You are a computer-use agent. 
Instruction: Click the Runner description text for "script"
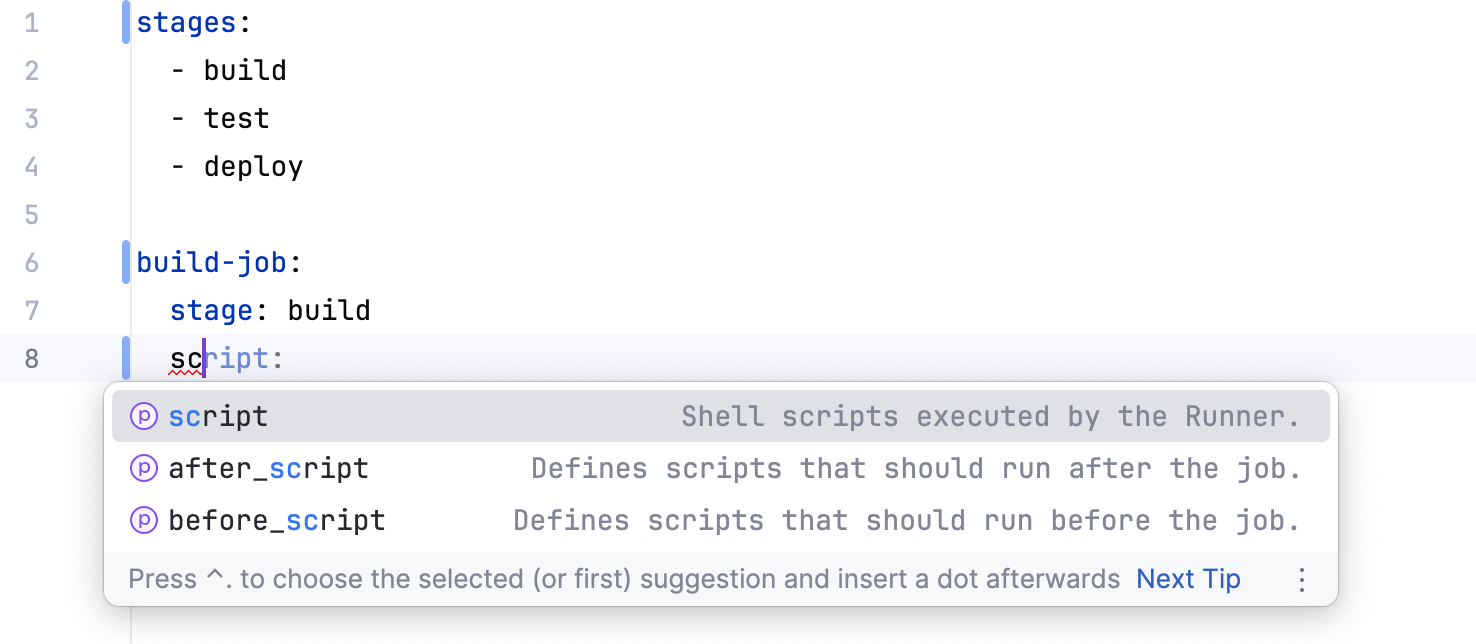coord(992,416)
